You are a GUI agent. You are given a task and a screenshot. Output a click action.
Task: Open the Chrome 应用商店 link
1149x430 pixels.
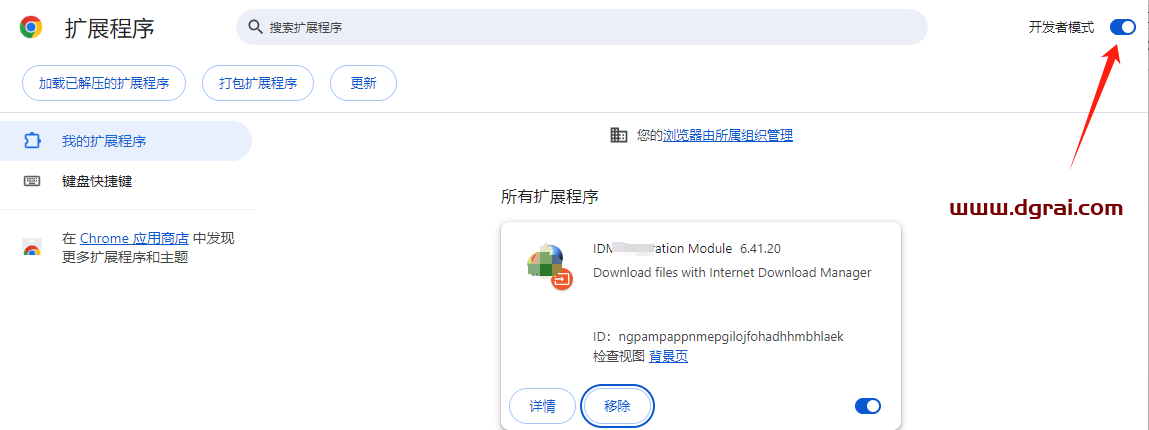pyautogui.click(x=134, y=238)
